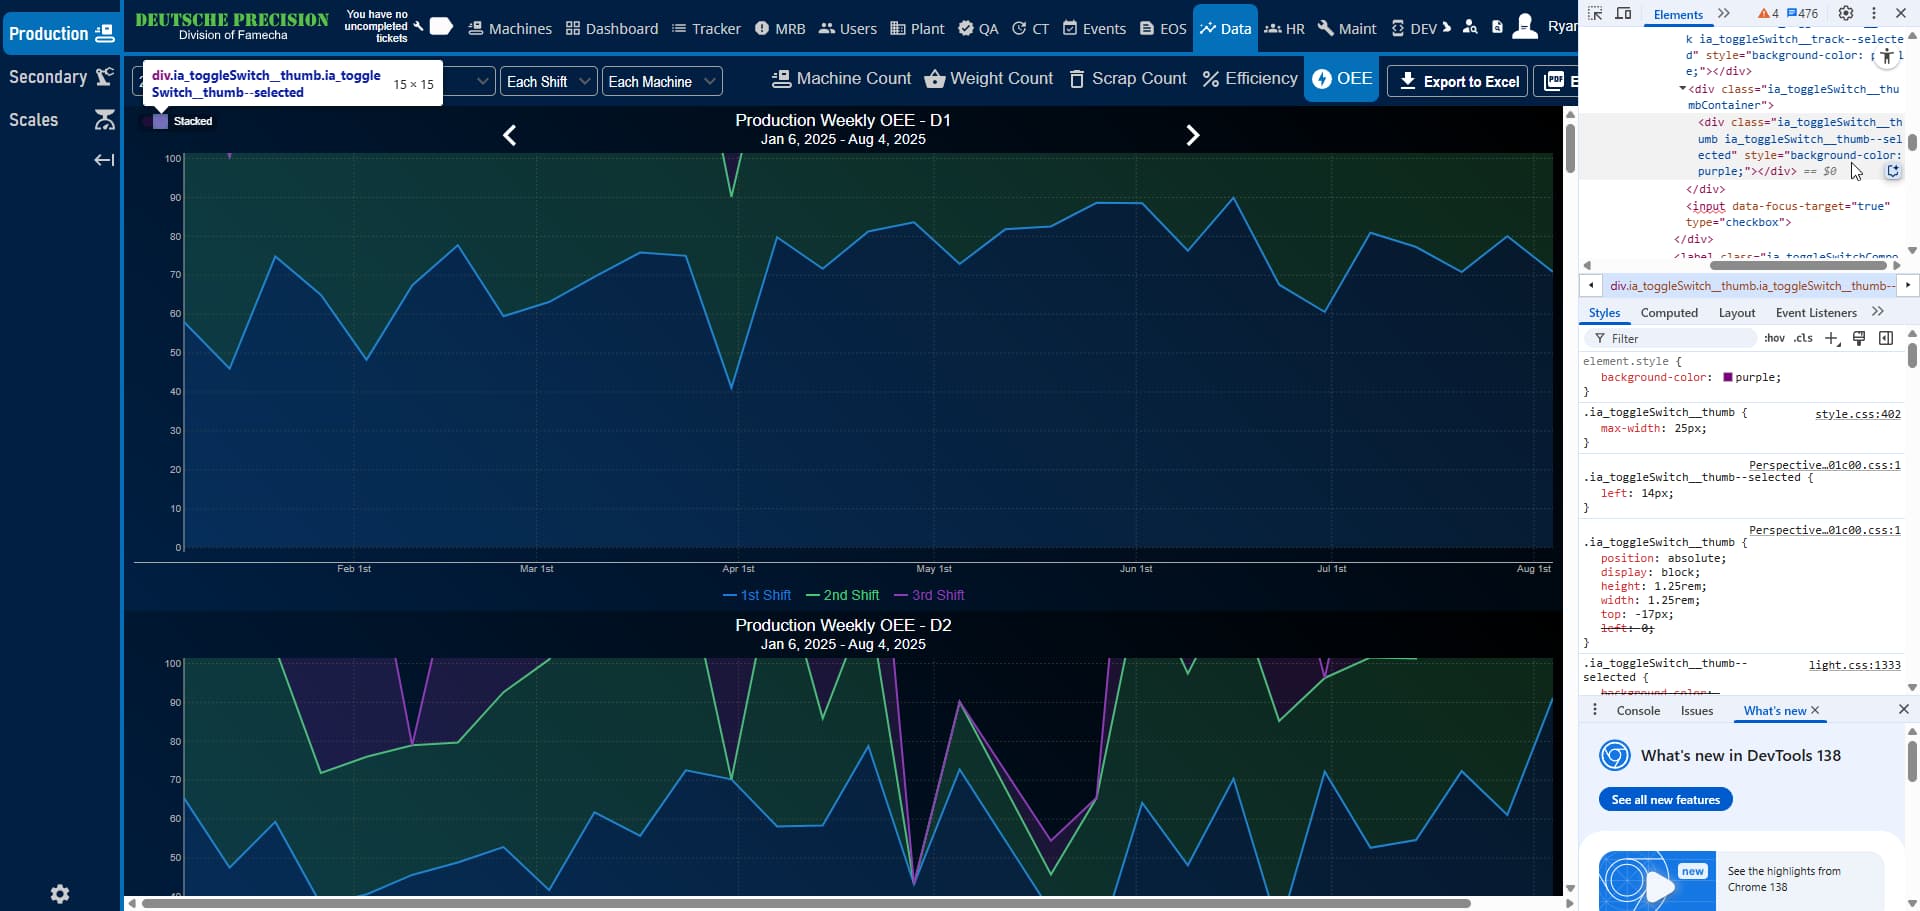Click the DevTools inspect element icon
Viewport: 1920px width, 911px height.
1595,14
